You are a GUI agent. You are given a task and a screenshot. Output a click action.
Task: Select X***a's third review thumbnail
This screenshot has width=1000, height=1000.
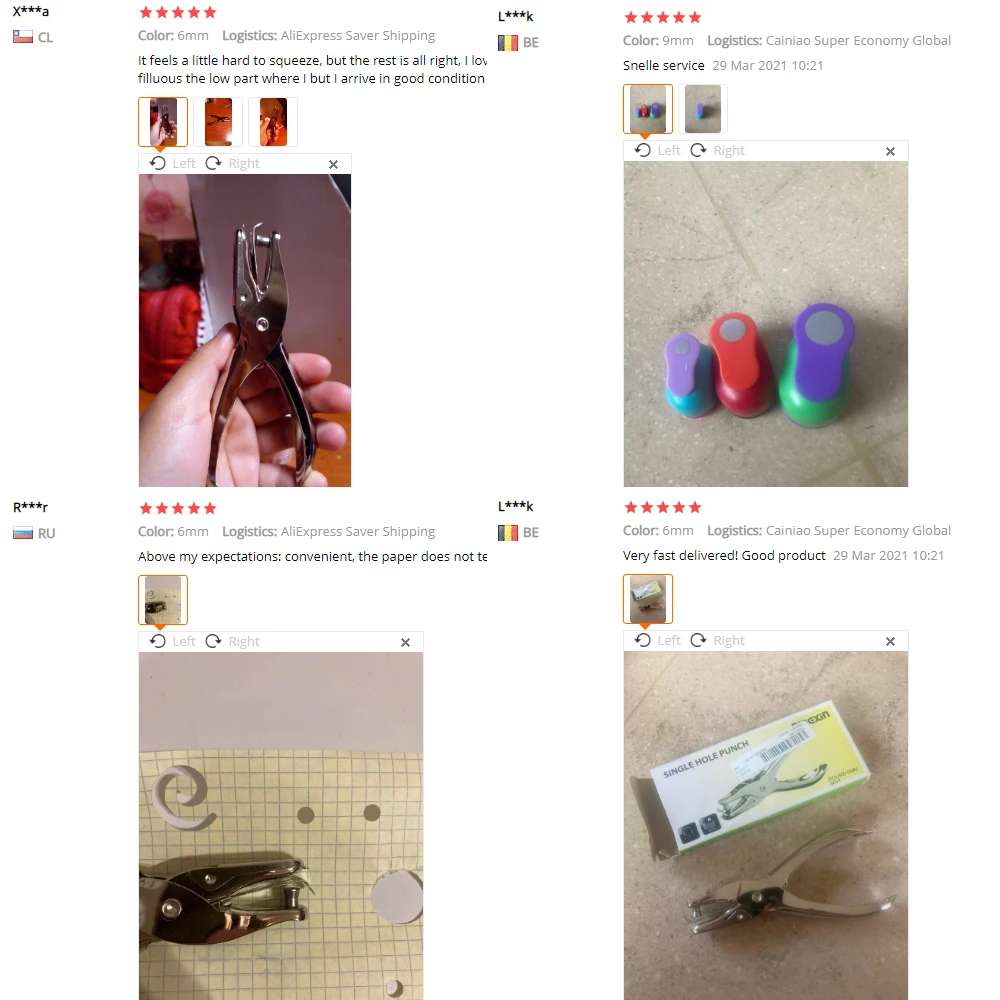(273, 122)
